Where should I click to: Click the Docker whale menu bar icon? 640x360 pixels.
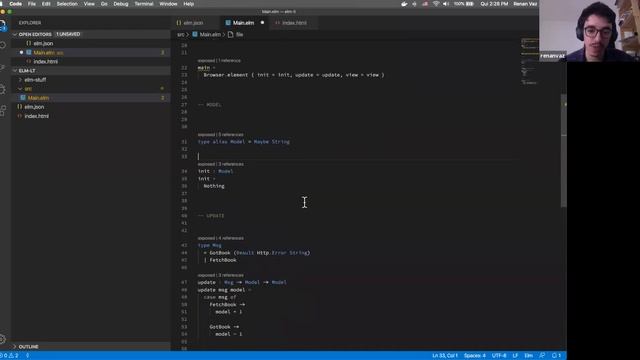[404, 4]
